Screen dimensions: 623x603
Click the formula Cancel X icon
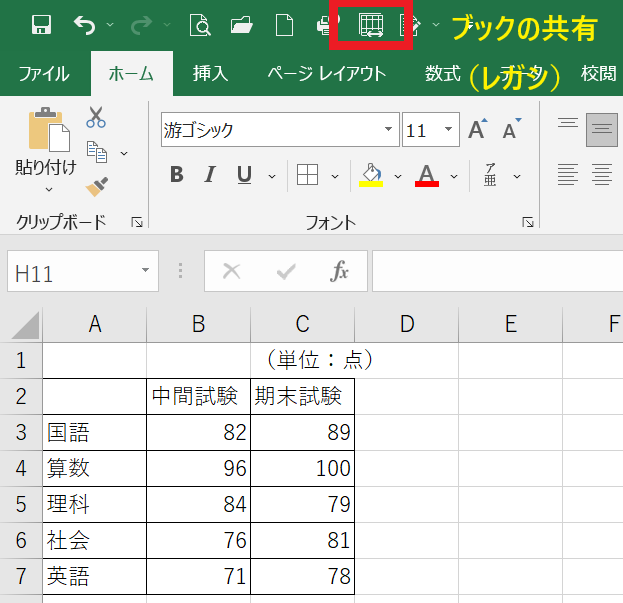click(x=231, y=272)
